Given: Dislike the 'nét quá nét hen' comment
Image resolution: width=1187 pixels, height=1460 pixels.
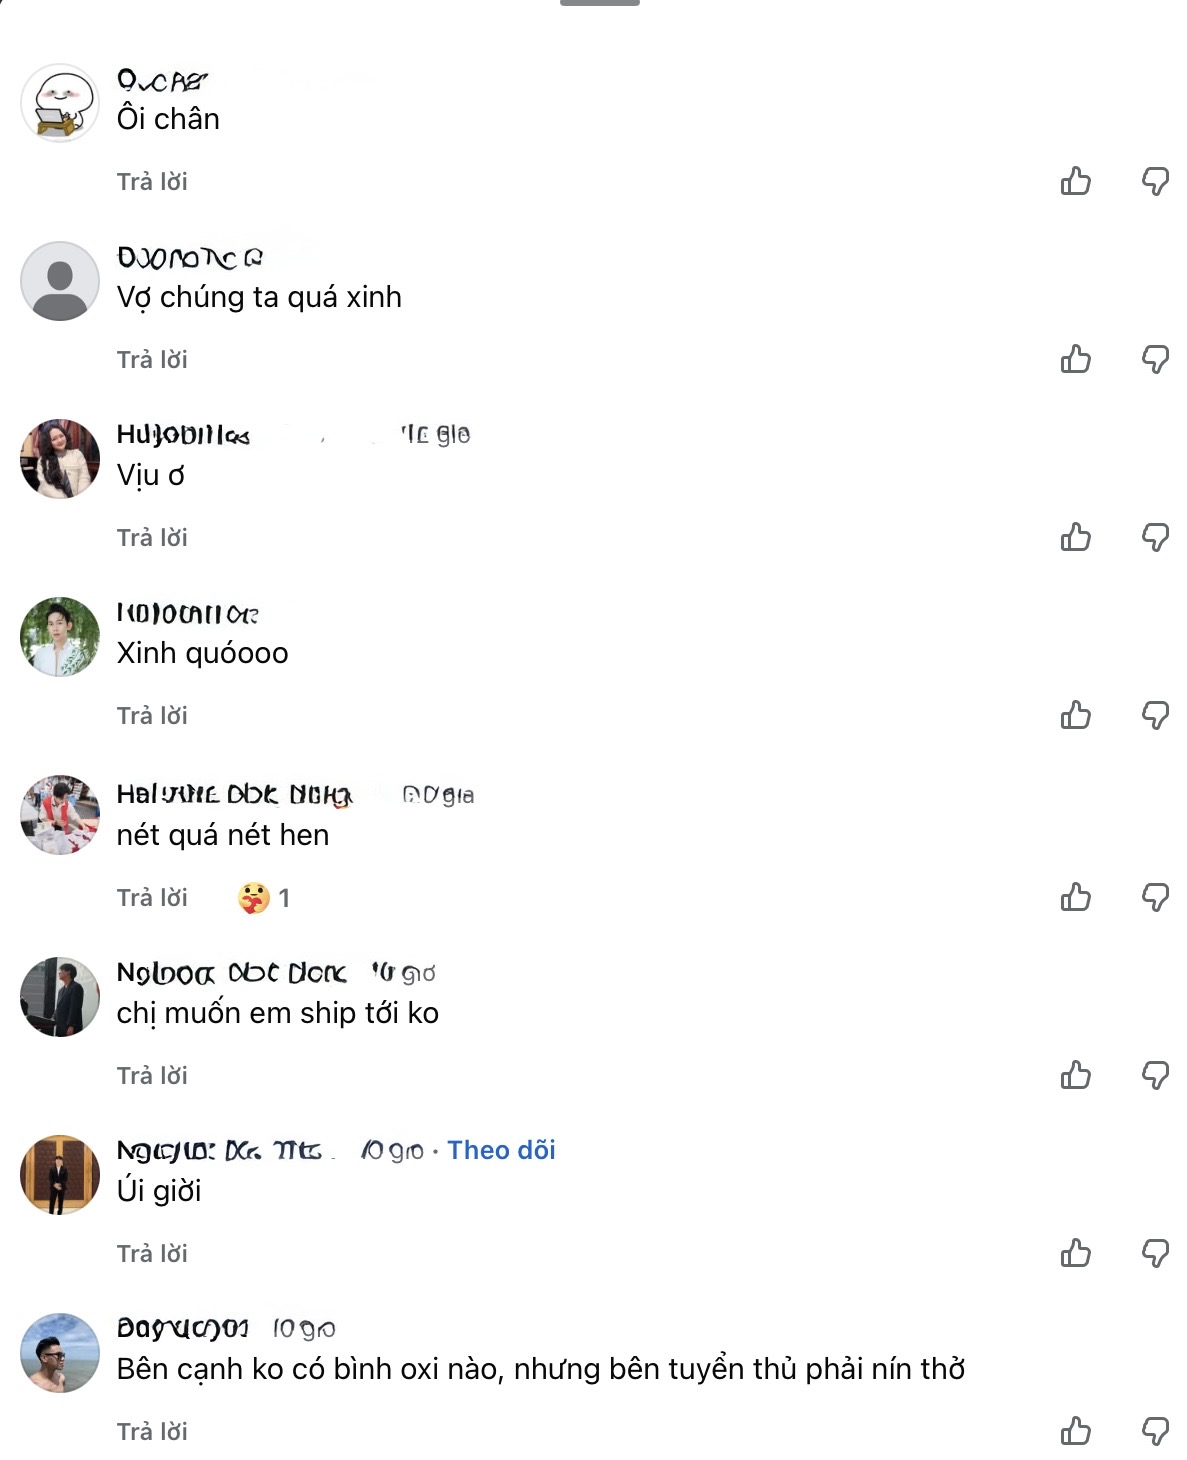Looking at the screenshot, I should [x=1155, y=897].
